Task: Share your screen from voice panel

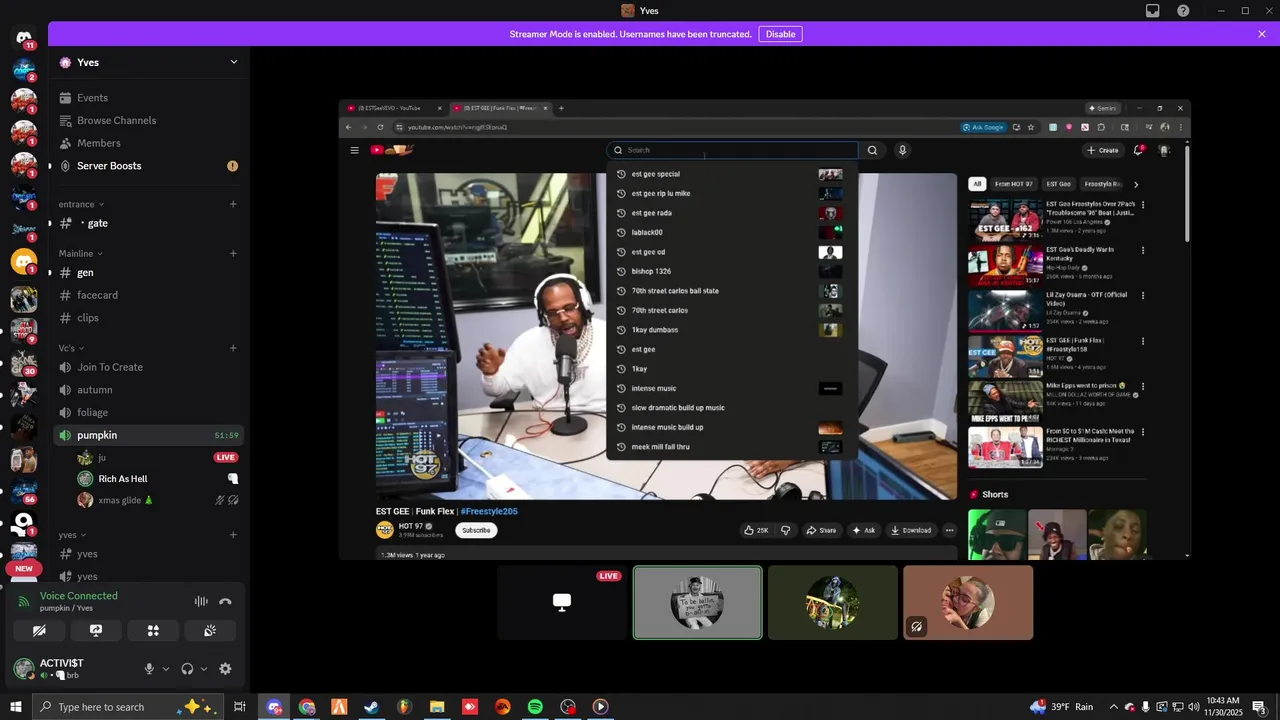Action: point(96,631)
